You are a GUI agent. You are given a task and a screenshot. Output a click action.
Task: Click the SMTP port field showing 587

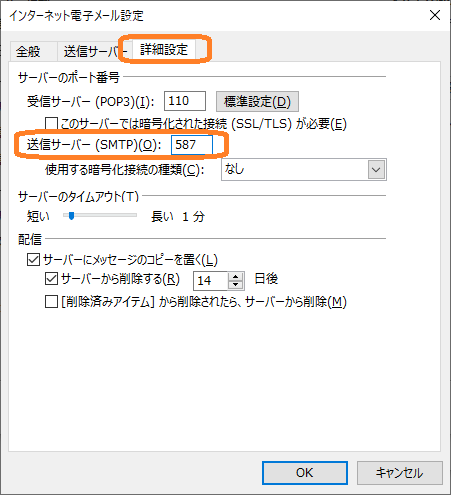[192, 145]
